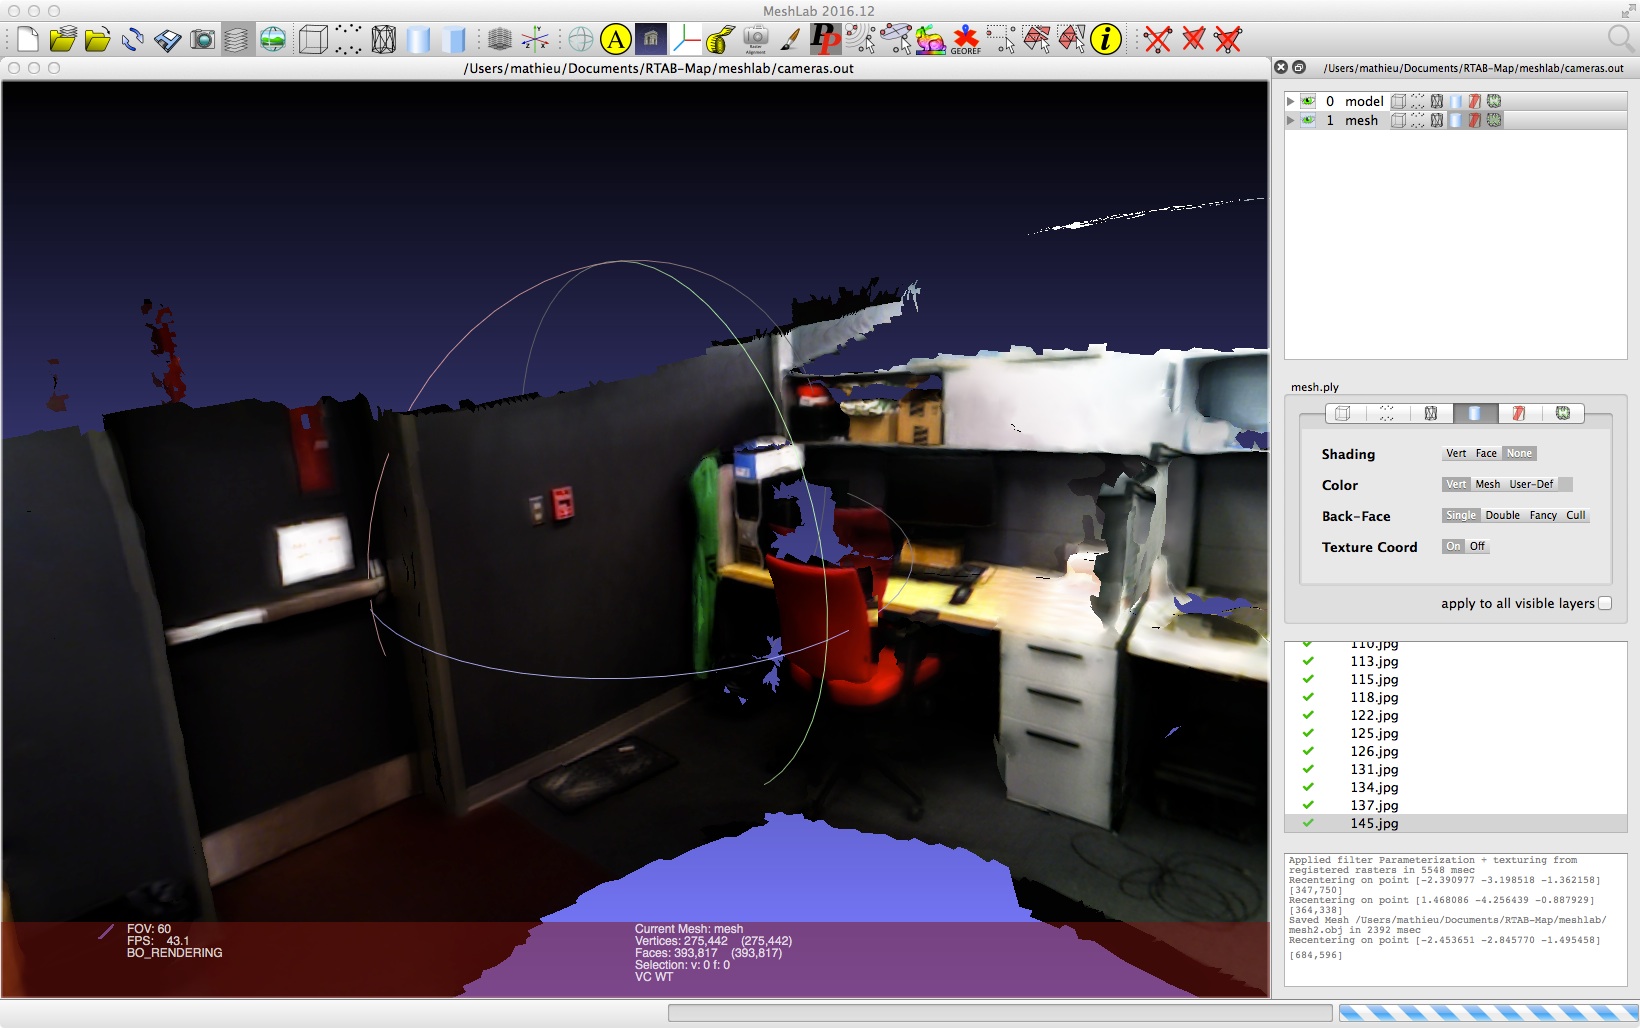The width and height of the screenshot is (1640, 1028).
Task: Click the yellow Info icon in toolbar
Action: click(1105, 40)
